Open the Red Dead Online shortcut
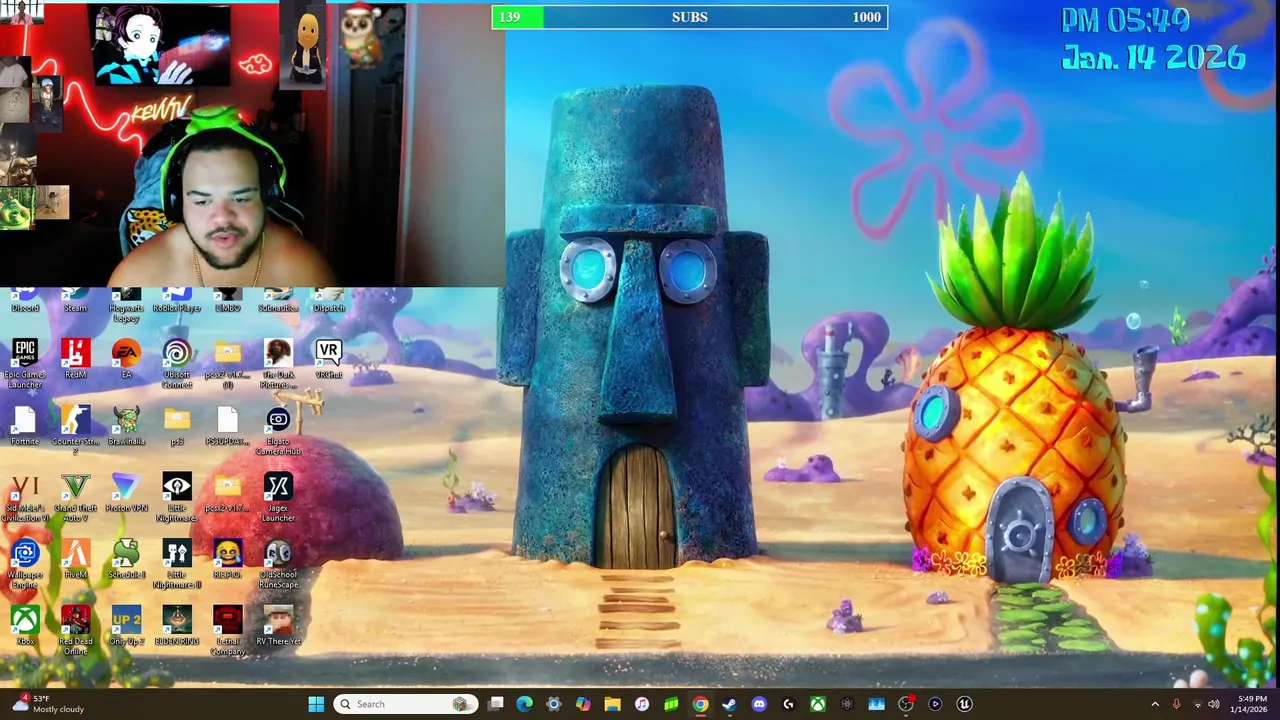This screenshot has width=1280, height=720. (75, 631)
